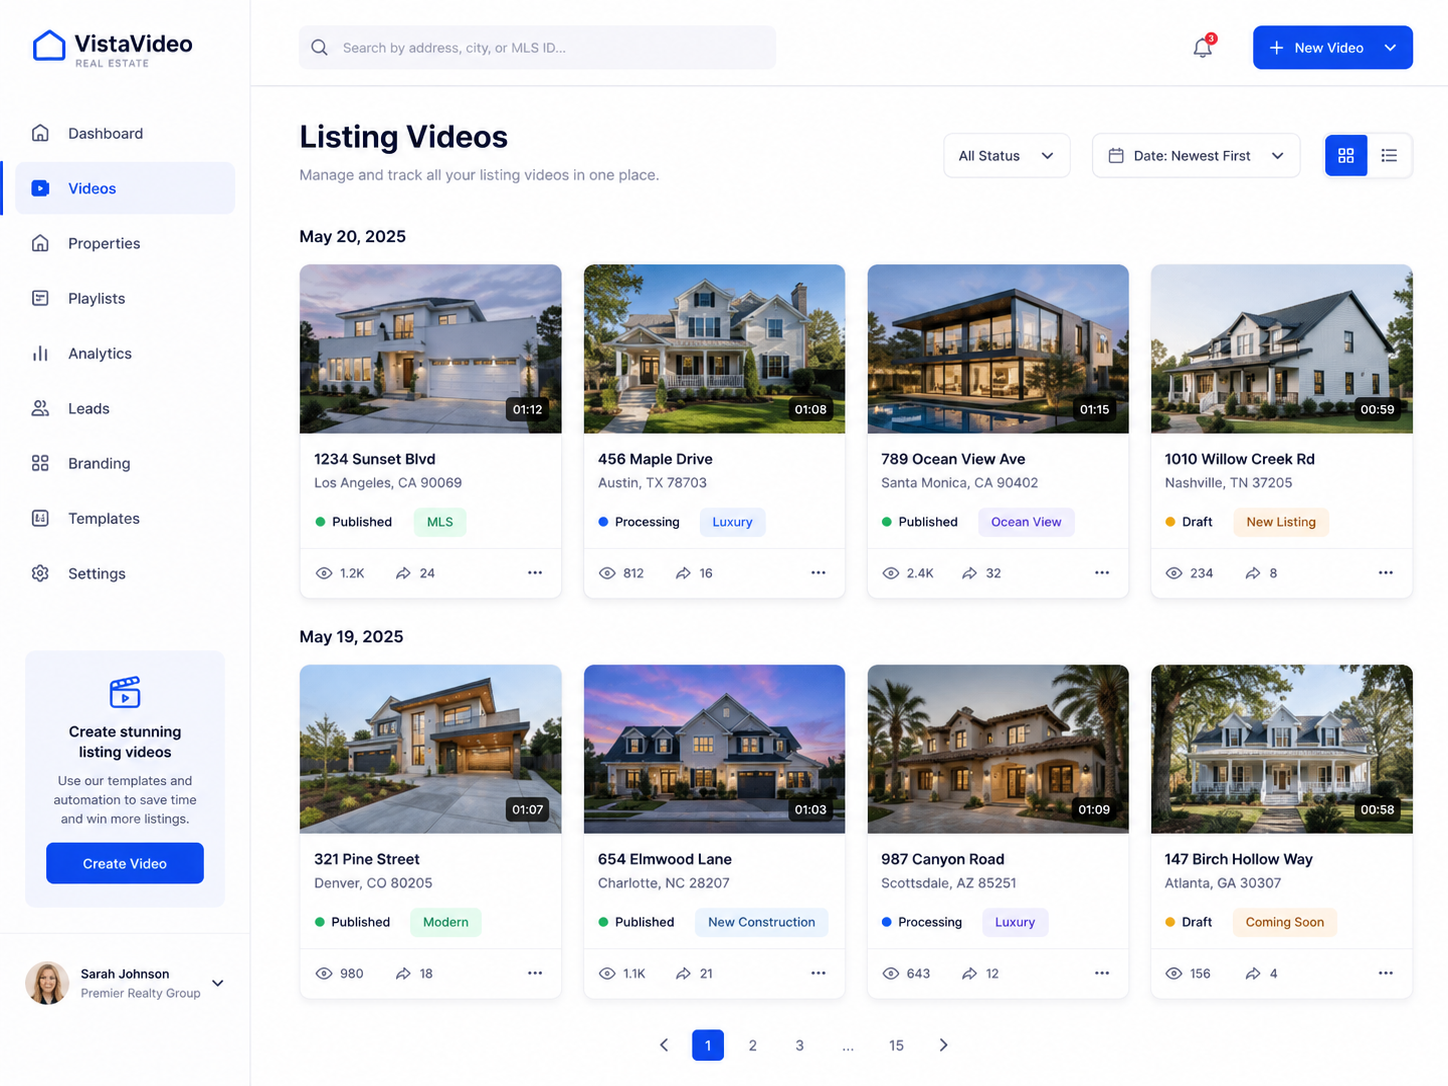Go to page 15
Image resolution: width=1448 pixels, height=1086 pixels.
(x=896, y=1045)
